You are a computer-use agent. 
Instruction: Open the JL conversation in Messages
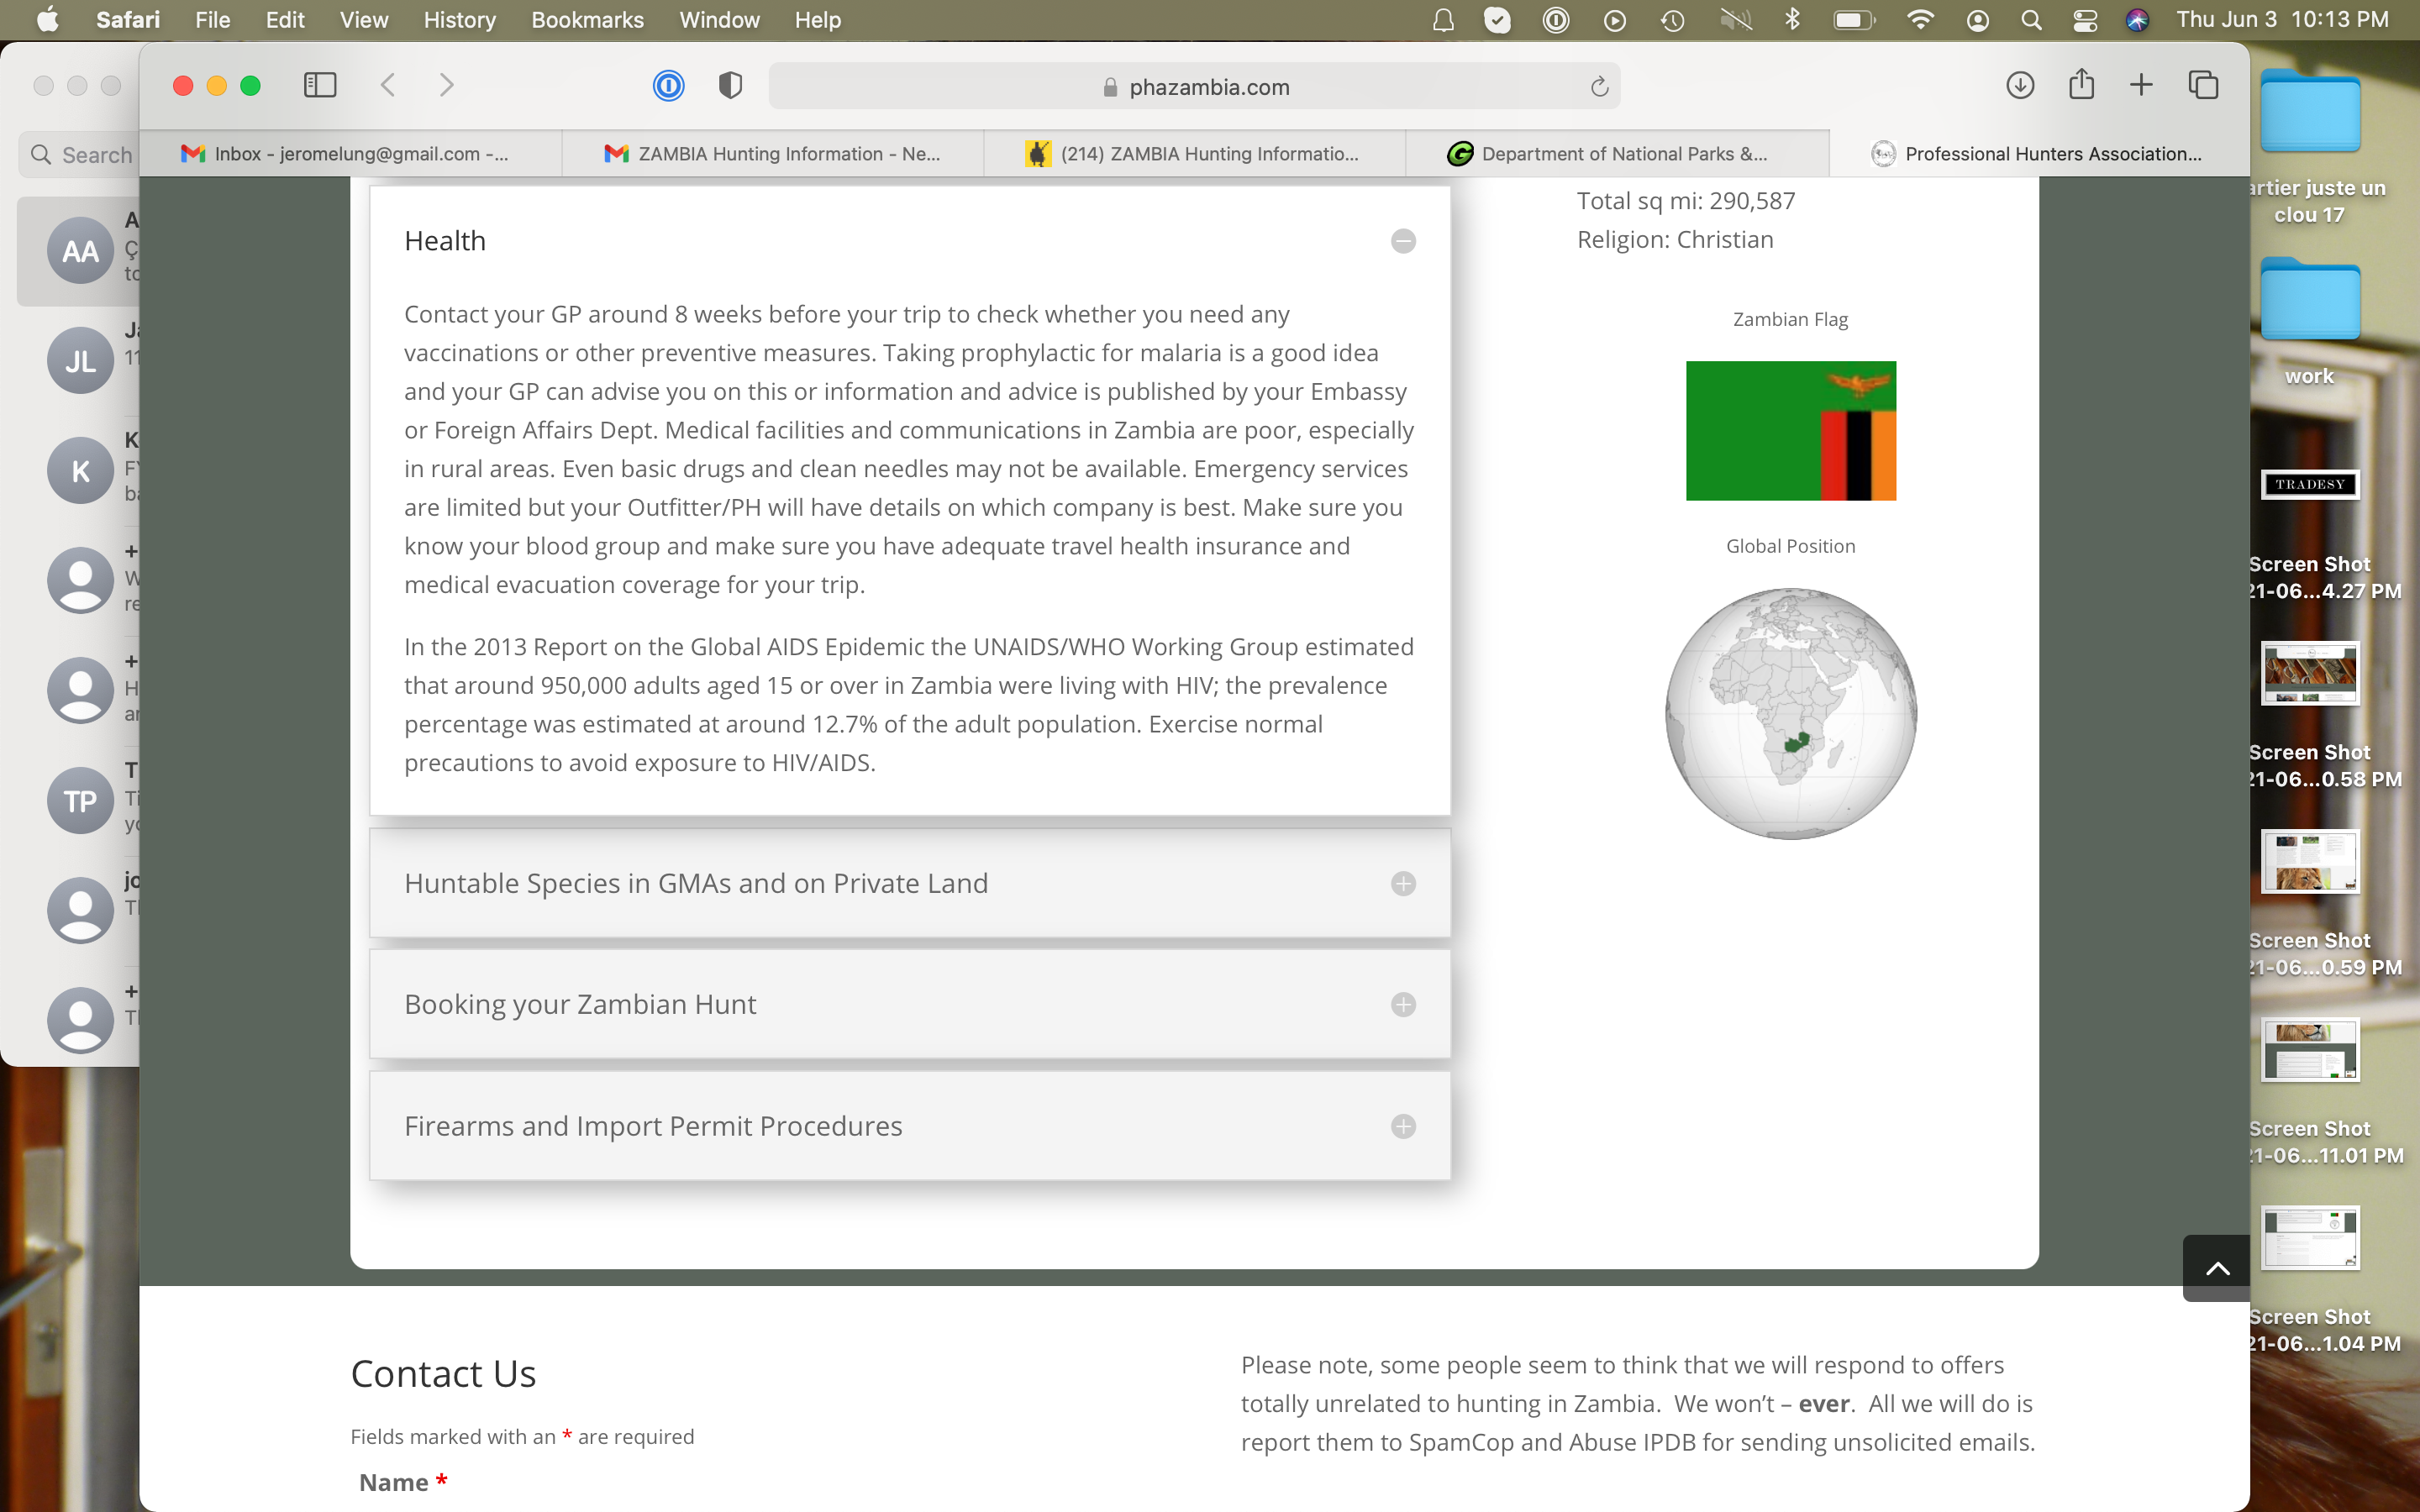80,361
